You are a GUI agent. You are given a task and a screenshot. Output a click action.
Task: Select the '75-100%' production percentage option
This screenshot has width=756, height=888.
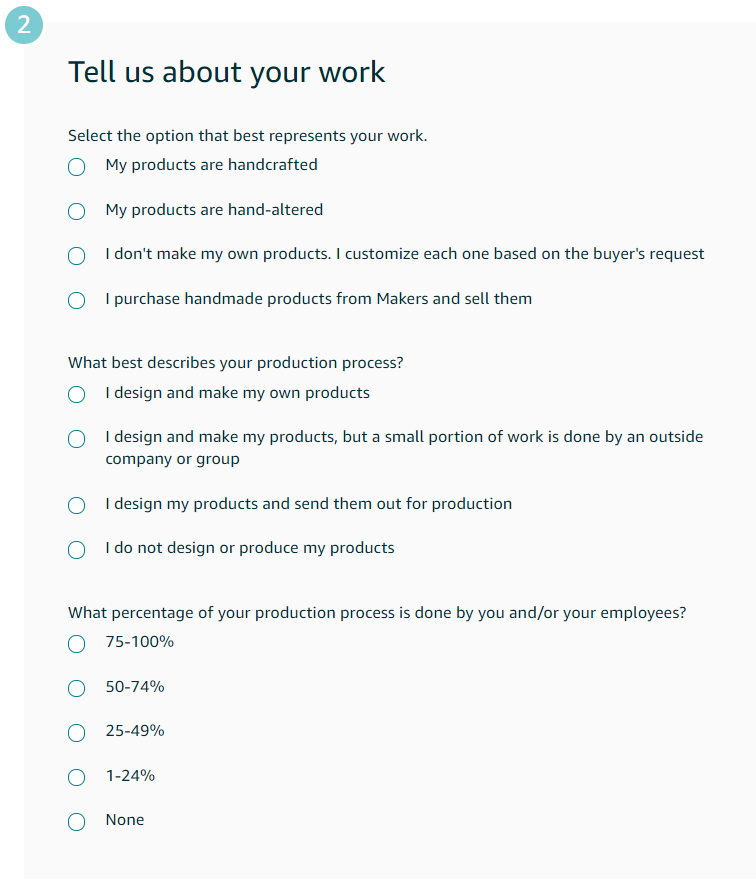click(x=76, y=644)
